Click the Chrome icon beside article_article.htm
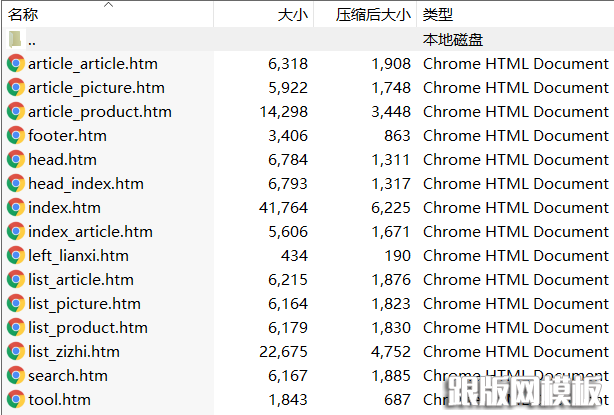Viewport: 614px width, 415px height. 15,64
